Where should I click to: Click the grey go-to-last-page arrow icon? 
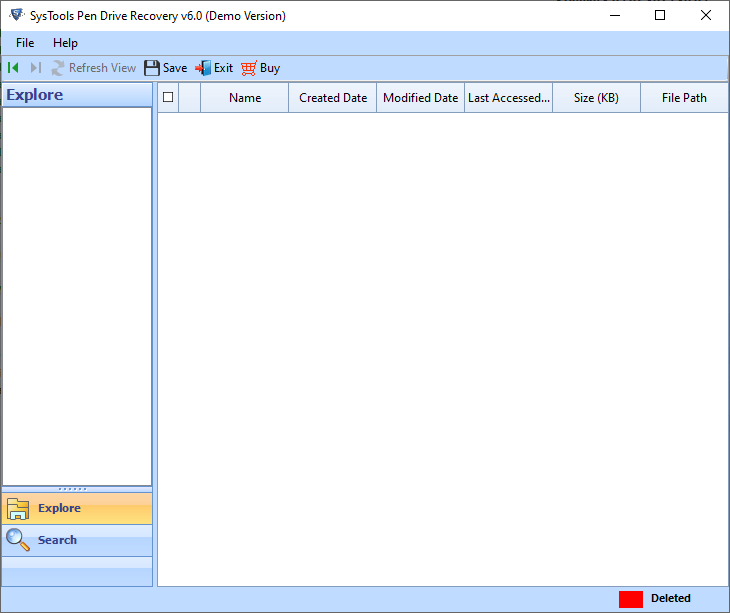click(36, 68)
